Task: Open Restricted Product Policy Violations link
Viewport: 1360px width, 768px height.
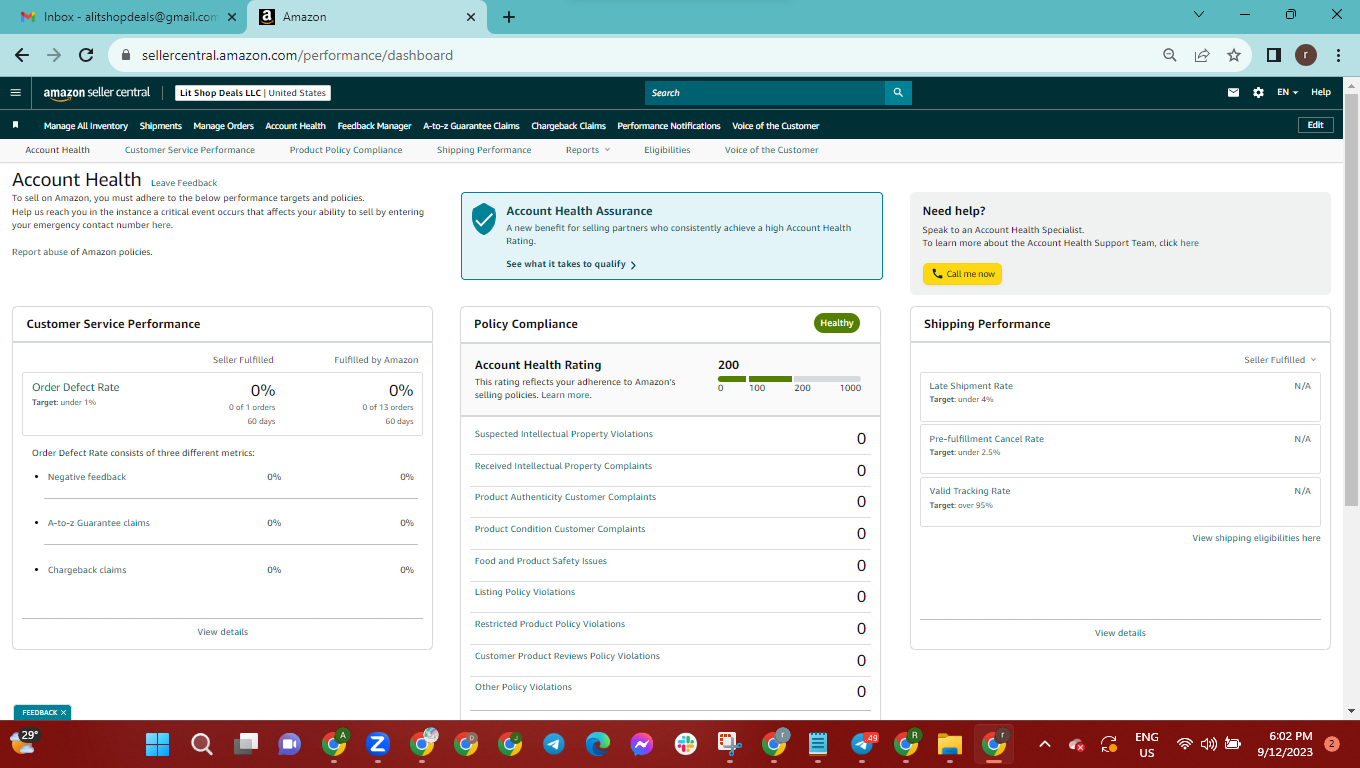Action: tap(550, 624)
